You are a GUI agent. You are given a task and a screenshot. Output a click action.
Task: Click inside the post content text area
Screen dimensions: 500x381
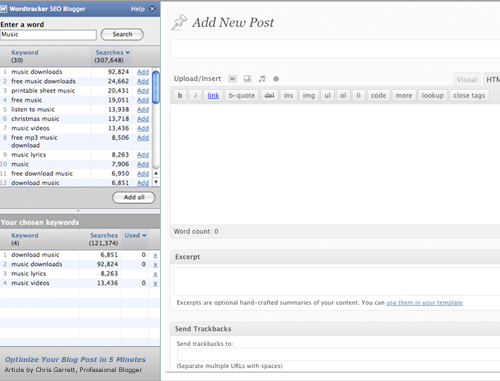(x=335, y=164)
